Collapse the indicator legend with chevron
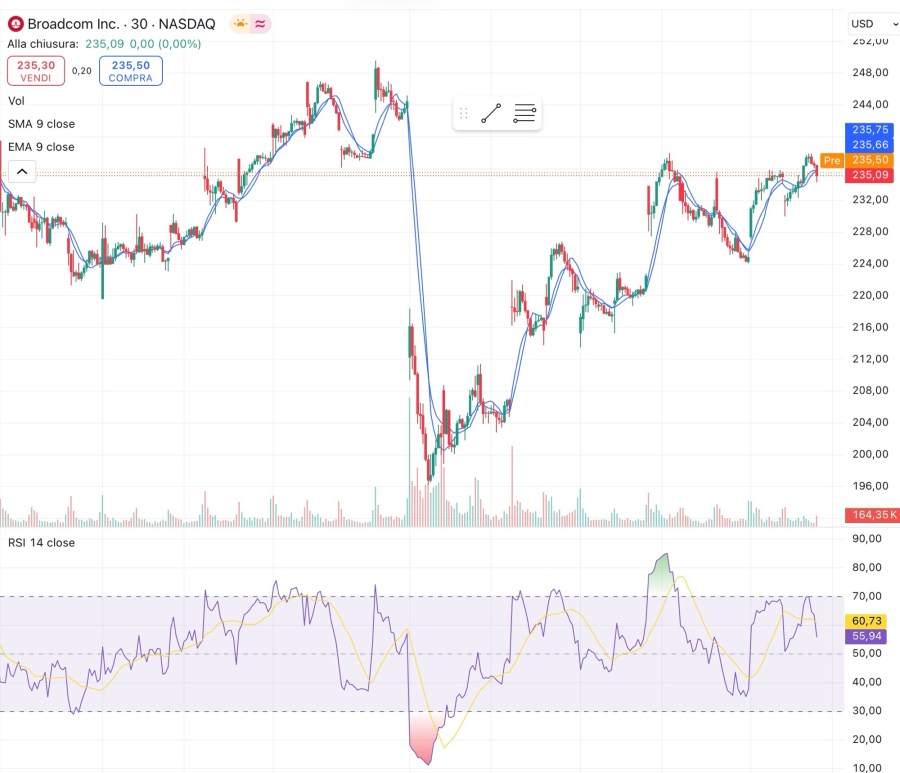The width and height of the screenshot is (900, 773). tap(22, 172)
